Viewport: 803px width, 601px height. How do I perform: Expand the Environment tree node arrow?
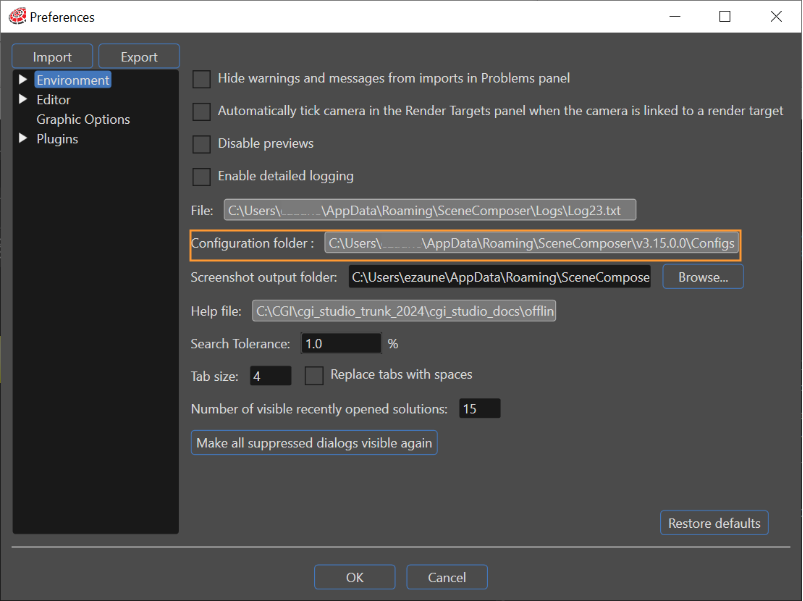[23, 79]
